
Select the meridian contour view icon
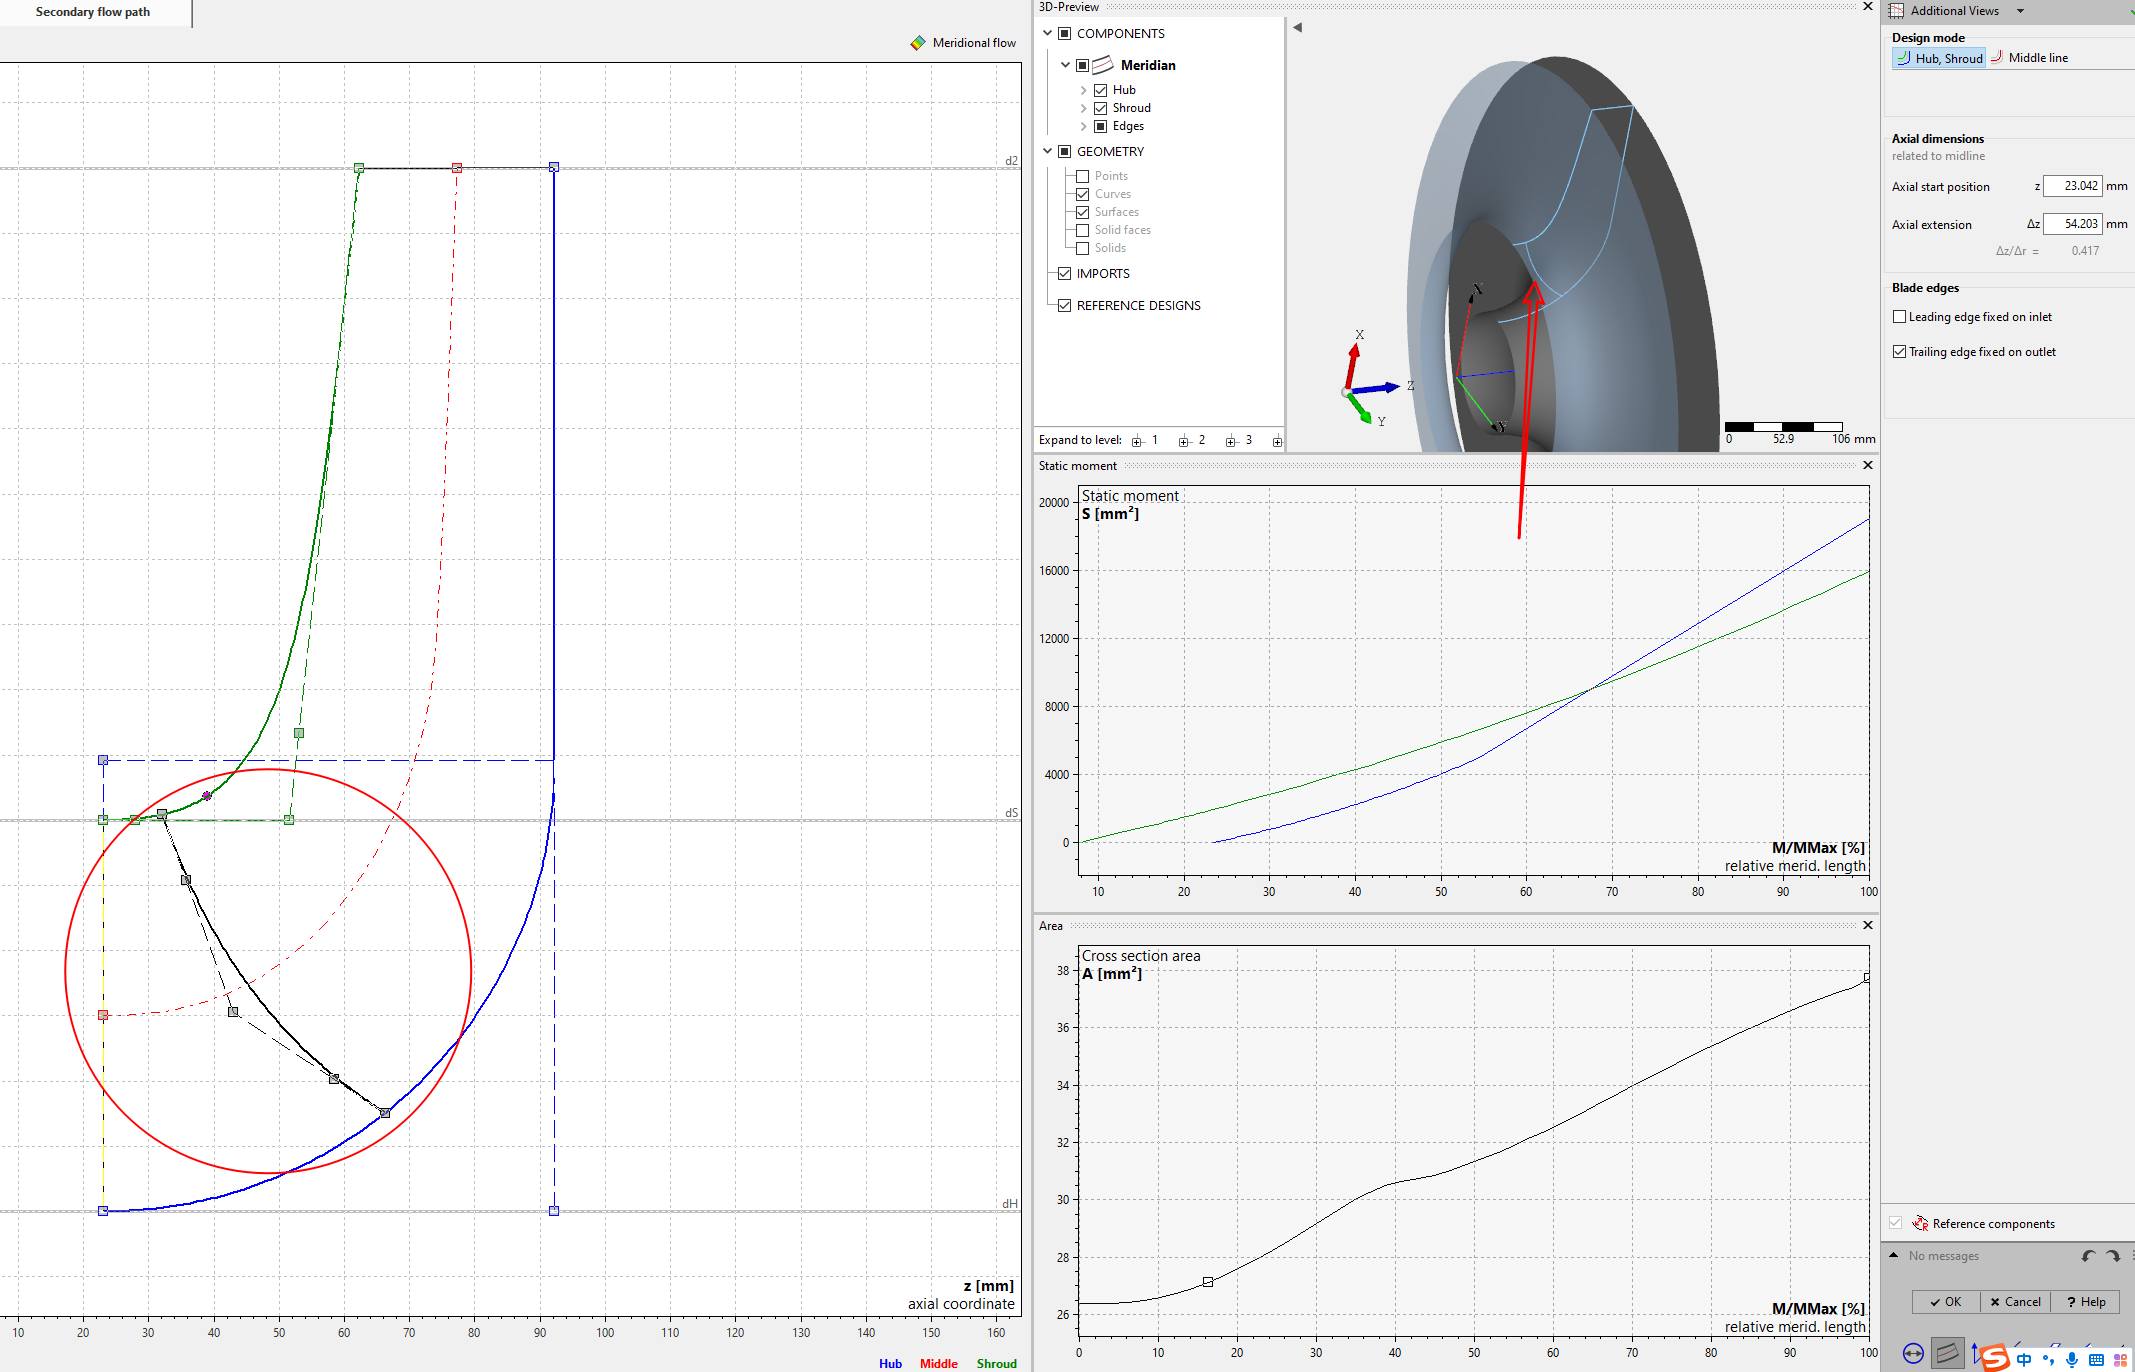[1947, 1353]
